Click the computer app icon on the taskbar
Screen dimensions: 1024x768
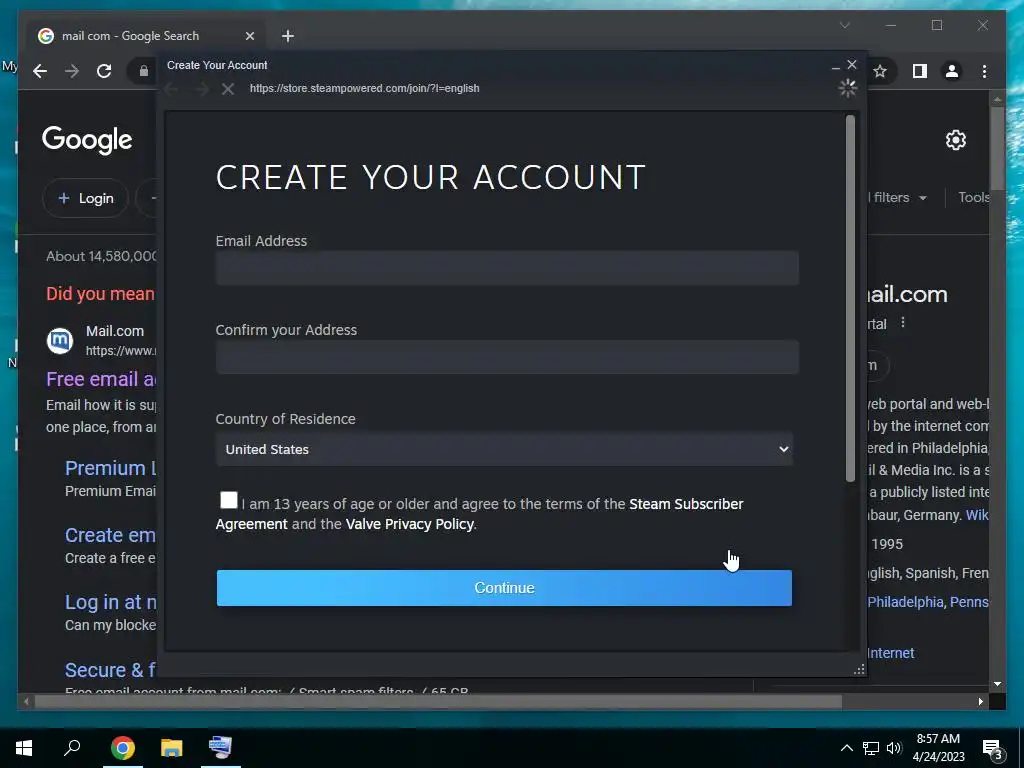(220, 747)
